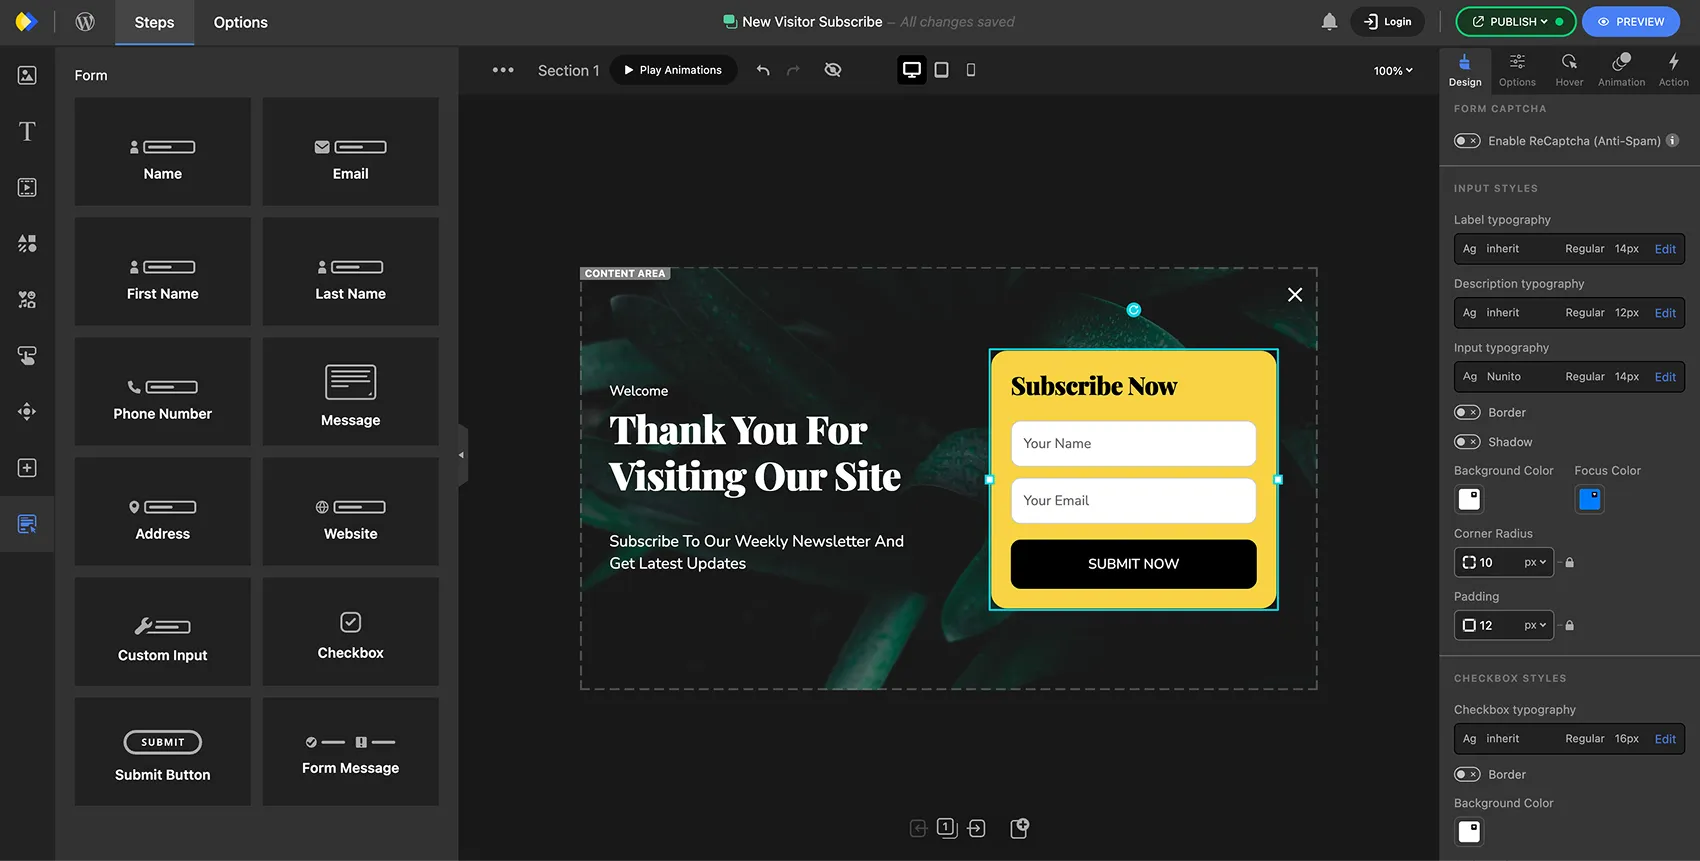The image size is (1700, 861).
Task: Click the lock icon next to Corner Radius
Action: pos(1569,563)
